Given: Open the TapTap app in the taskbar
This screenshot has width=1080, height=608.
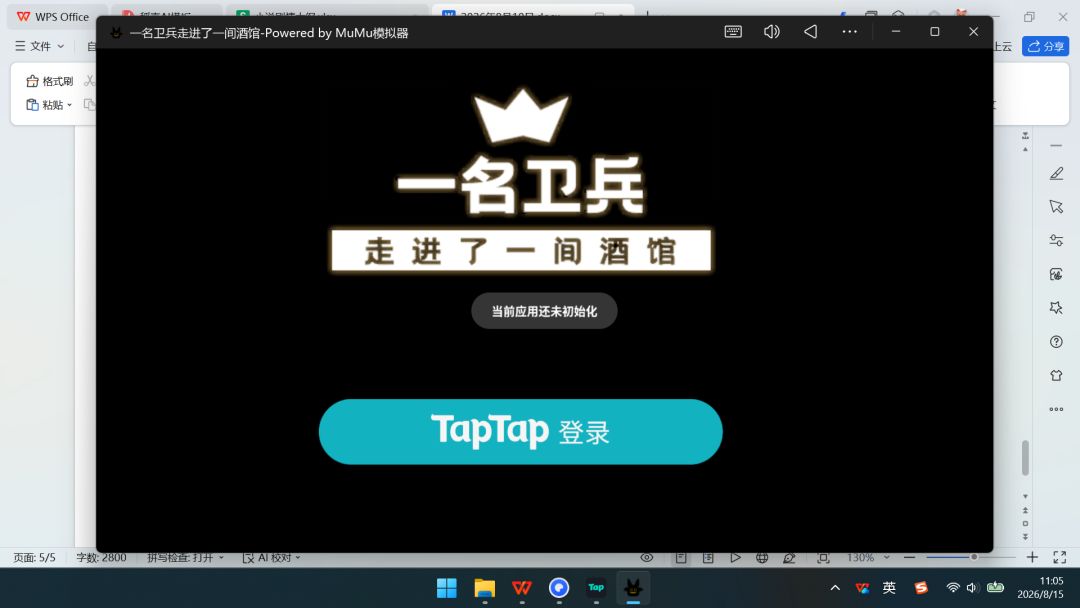Looking at the screenshot, I should point(596,587).
